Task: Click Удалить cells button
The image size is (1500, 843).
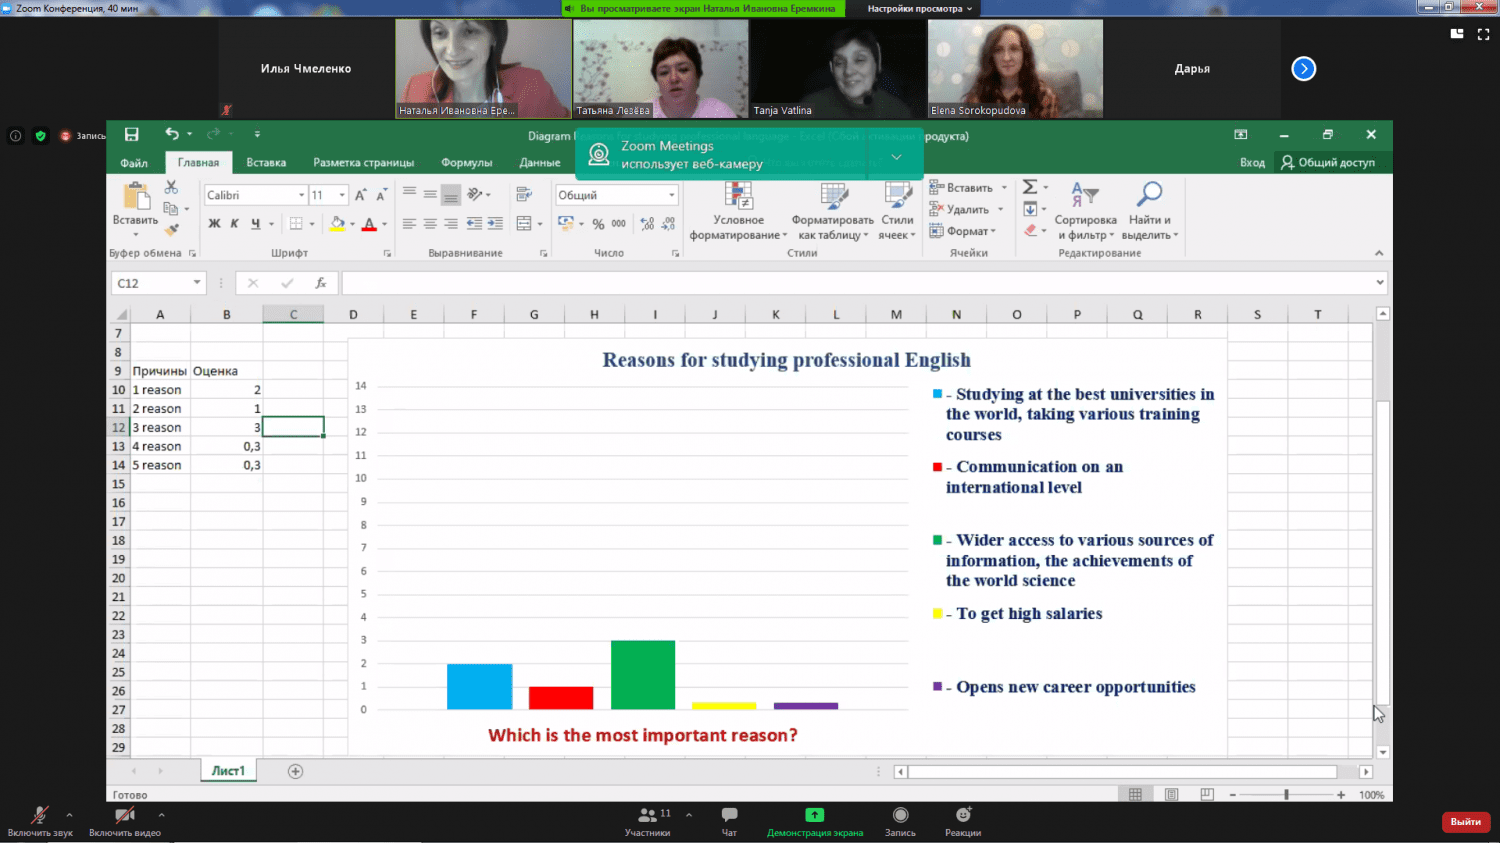Action: point(961,209)
